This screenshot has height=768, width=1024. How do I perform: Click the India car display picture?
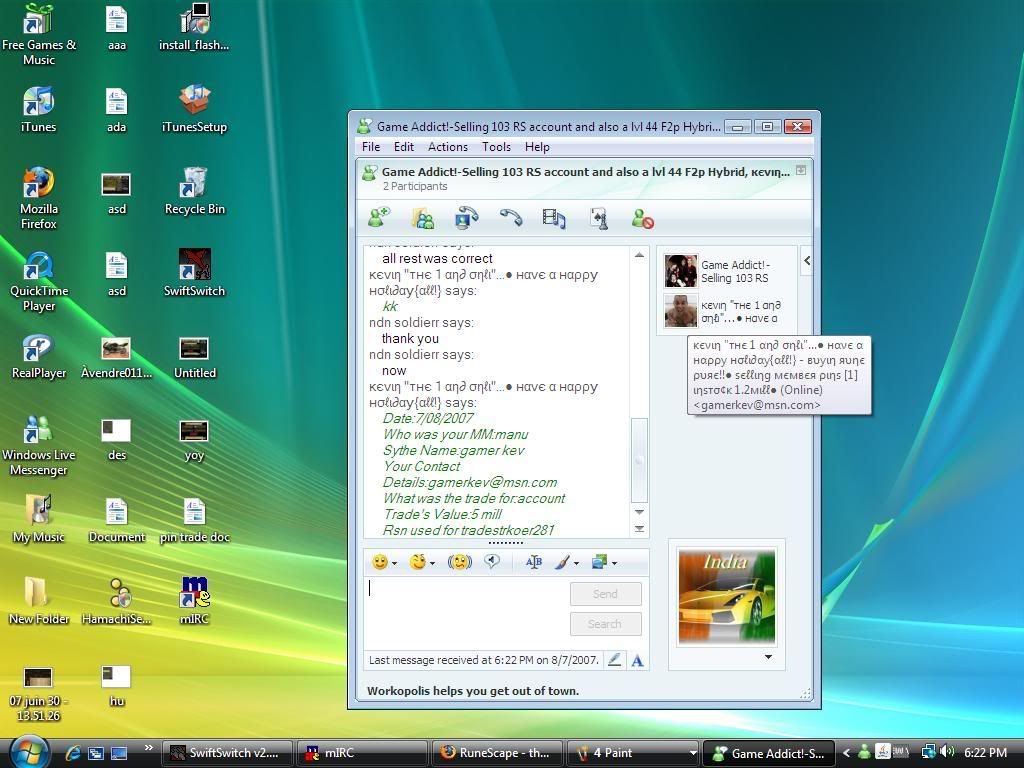coord(726,597)
